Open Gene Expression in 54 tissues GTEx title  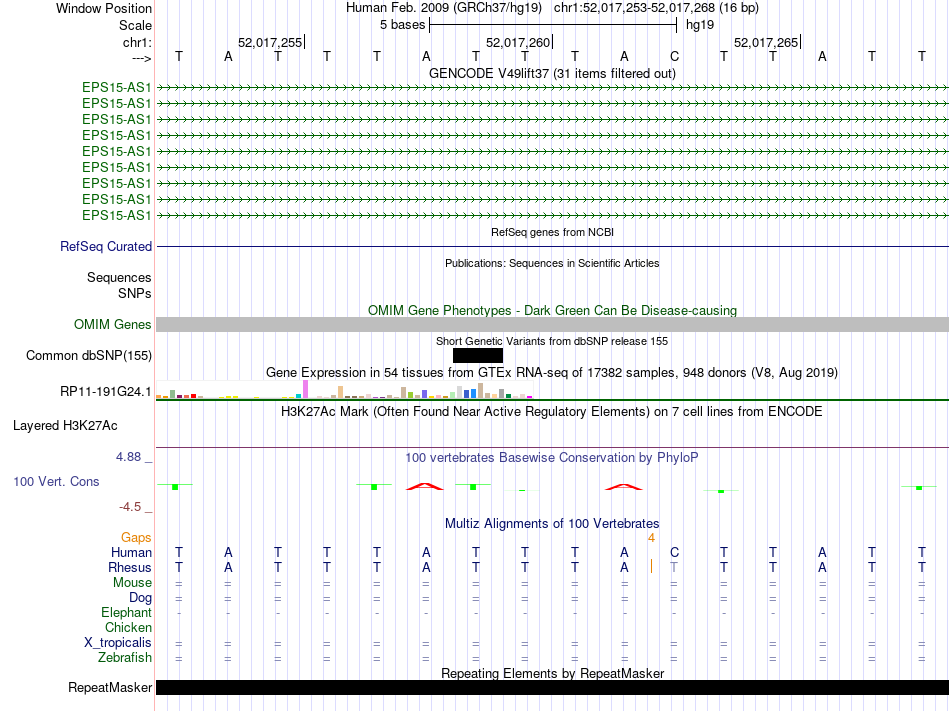pyautogui.click(x=552, y=372)
